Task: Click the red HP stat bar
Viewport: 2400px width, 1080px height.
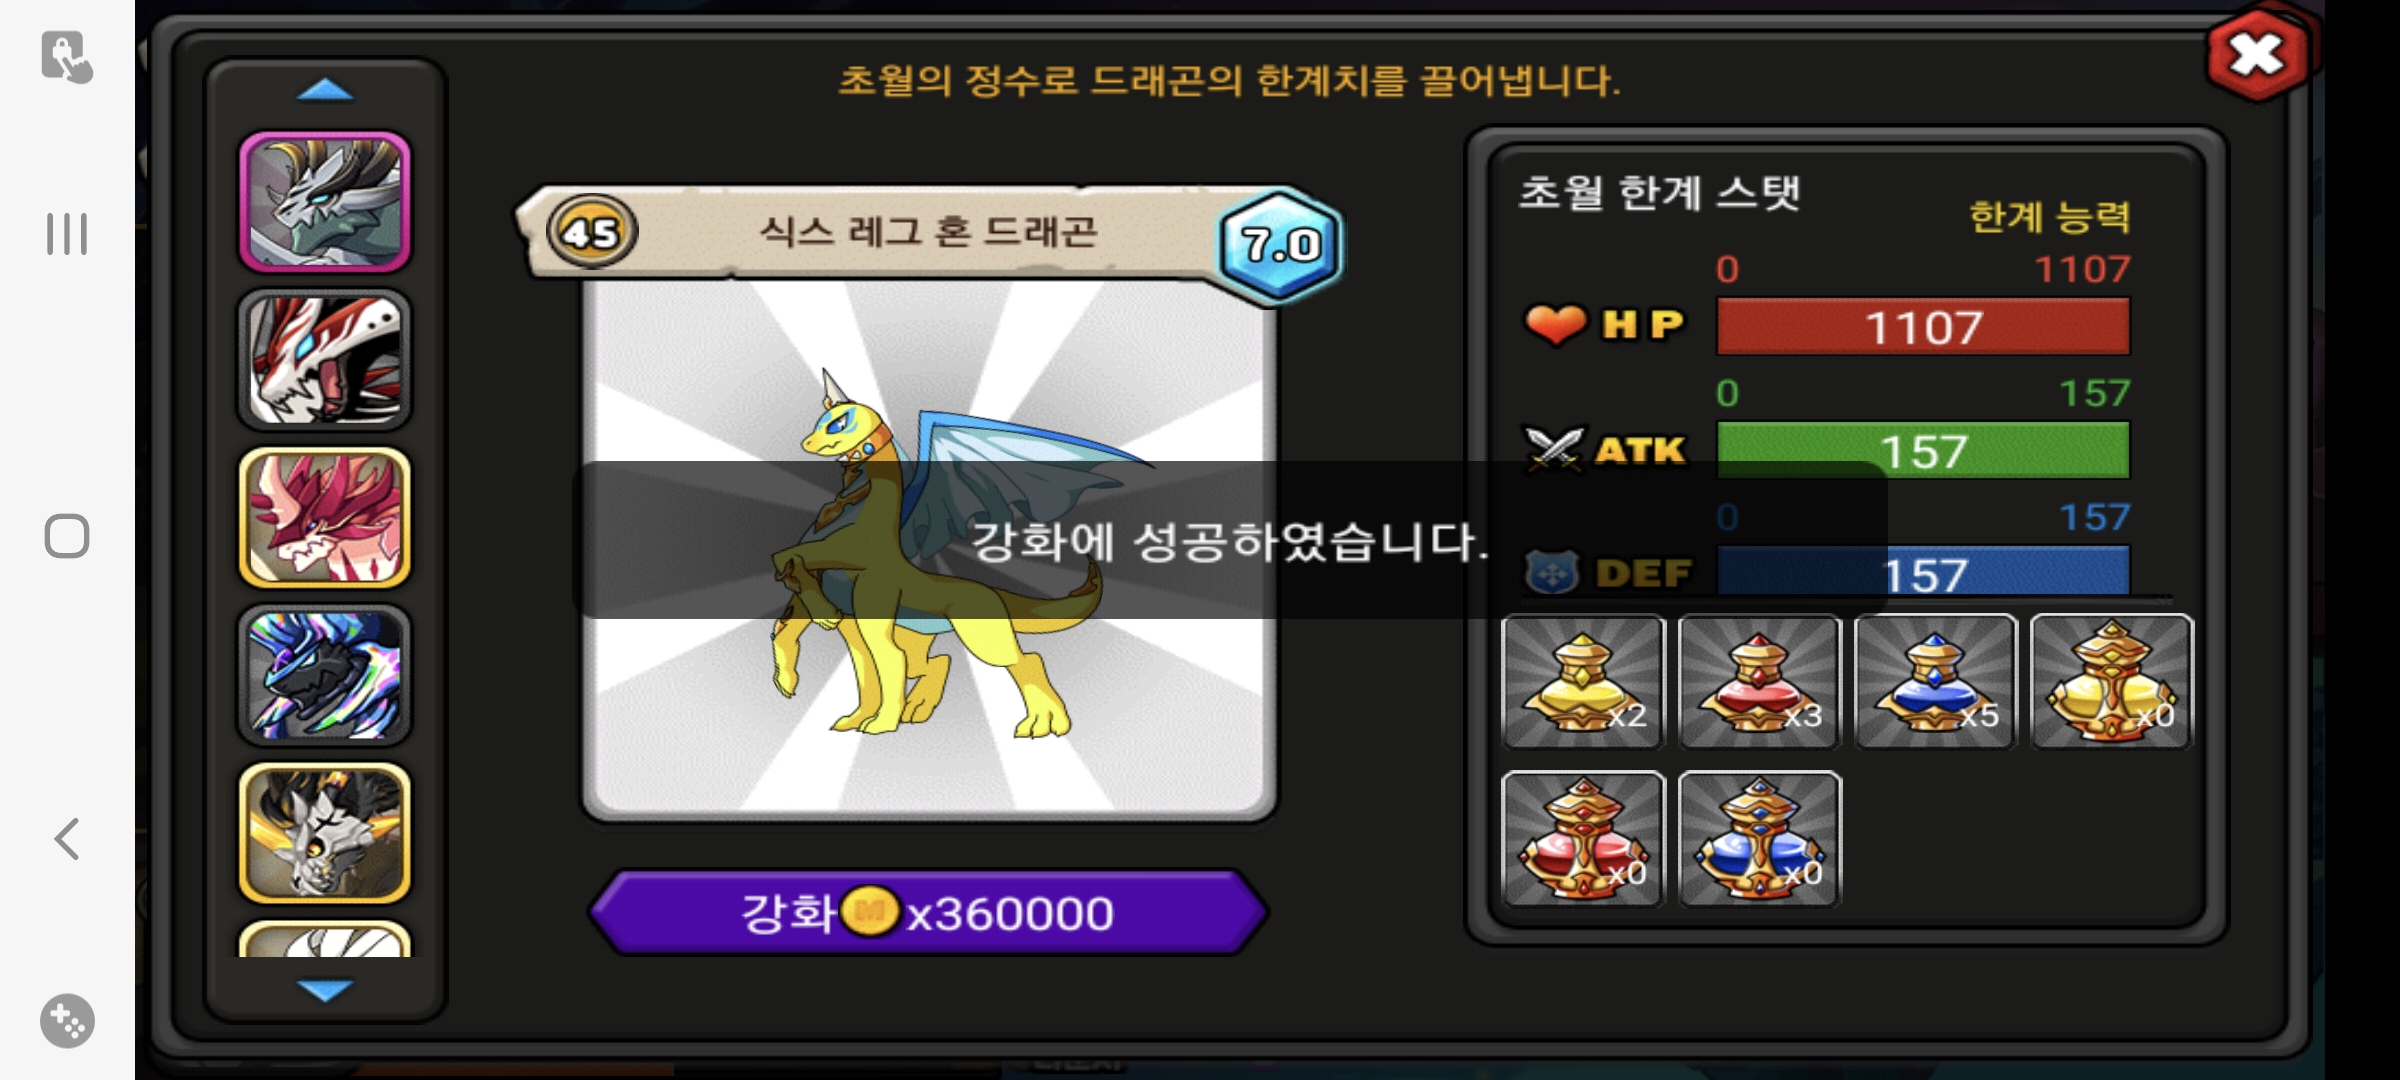Action: pos(1923,327)
